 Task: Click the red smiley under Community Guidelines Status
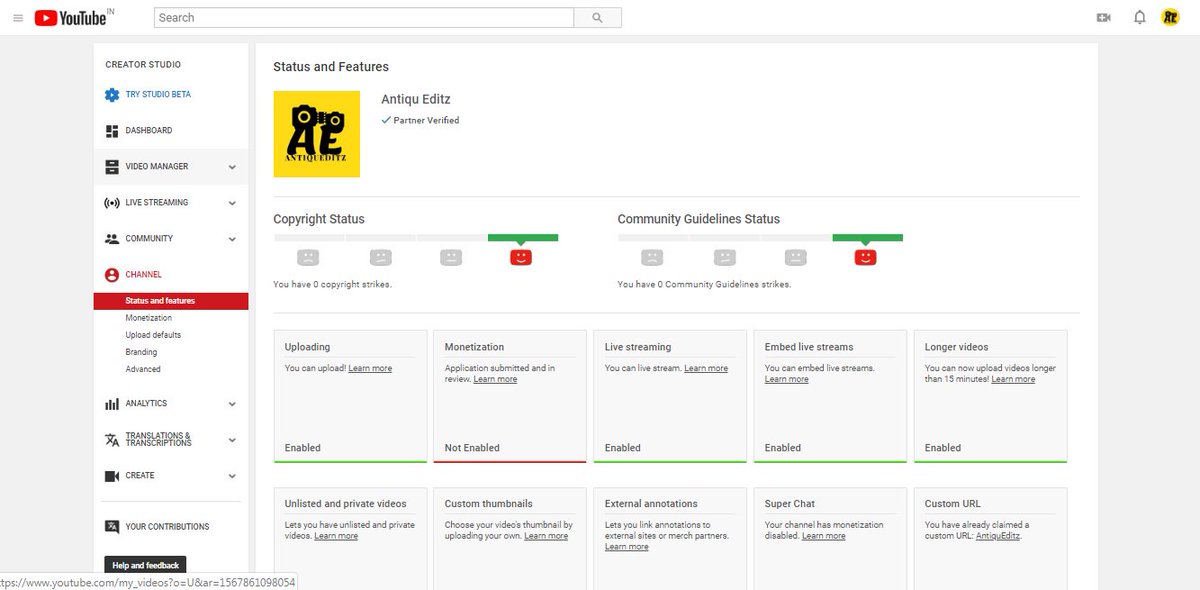click(866, 257)
